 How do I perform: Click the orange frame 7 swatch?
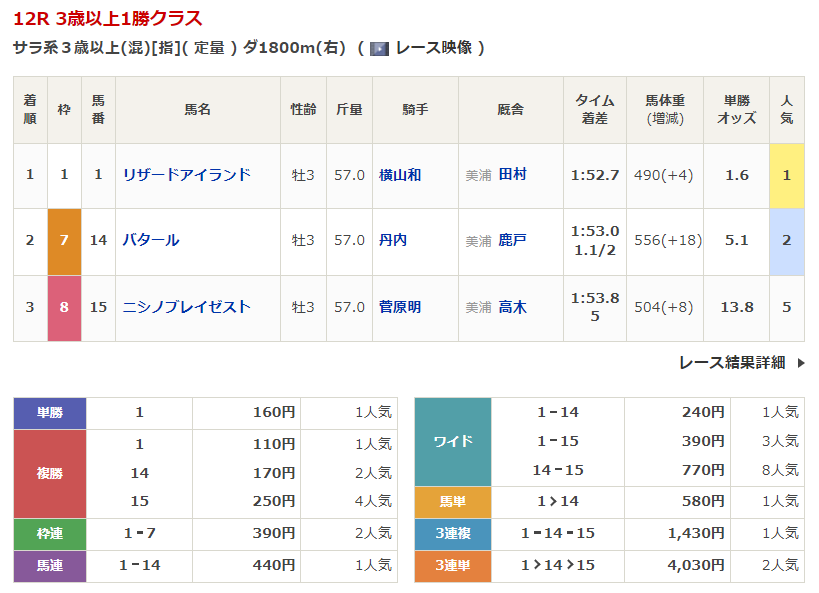pyautogui.click(x=64, y=240)
